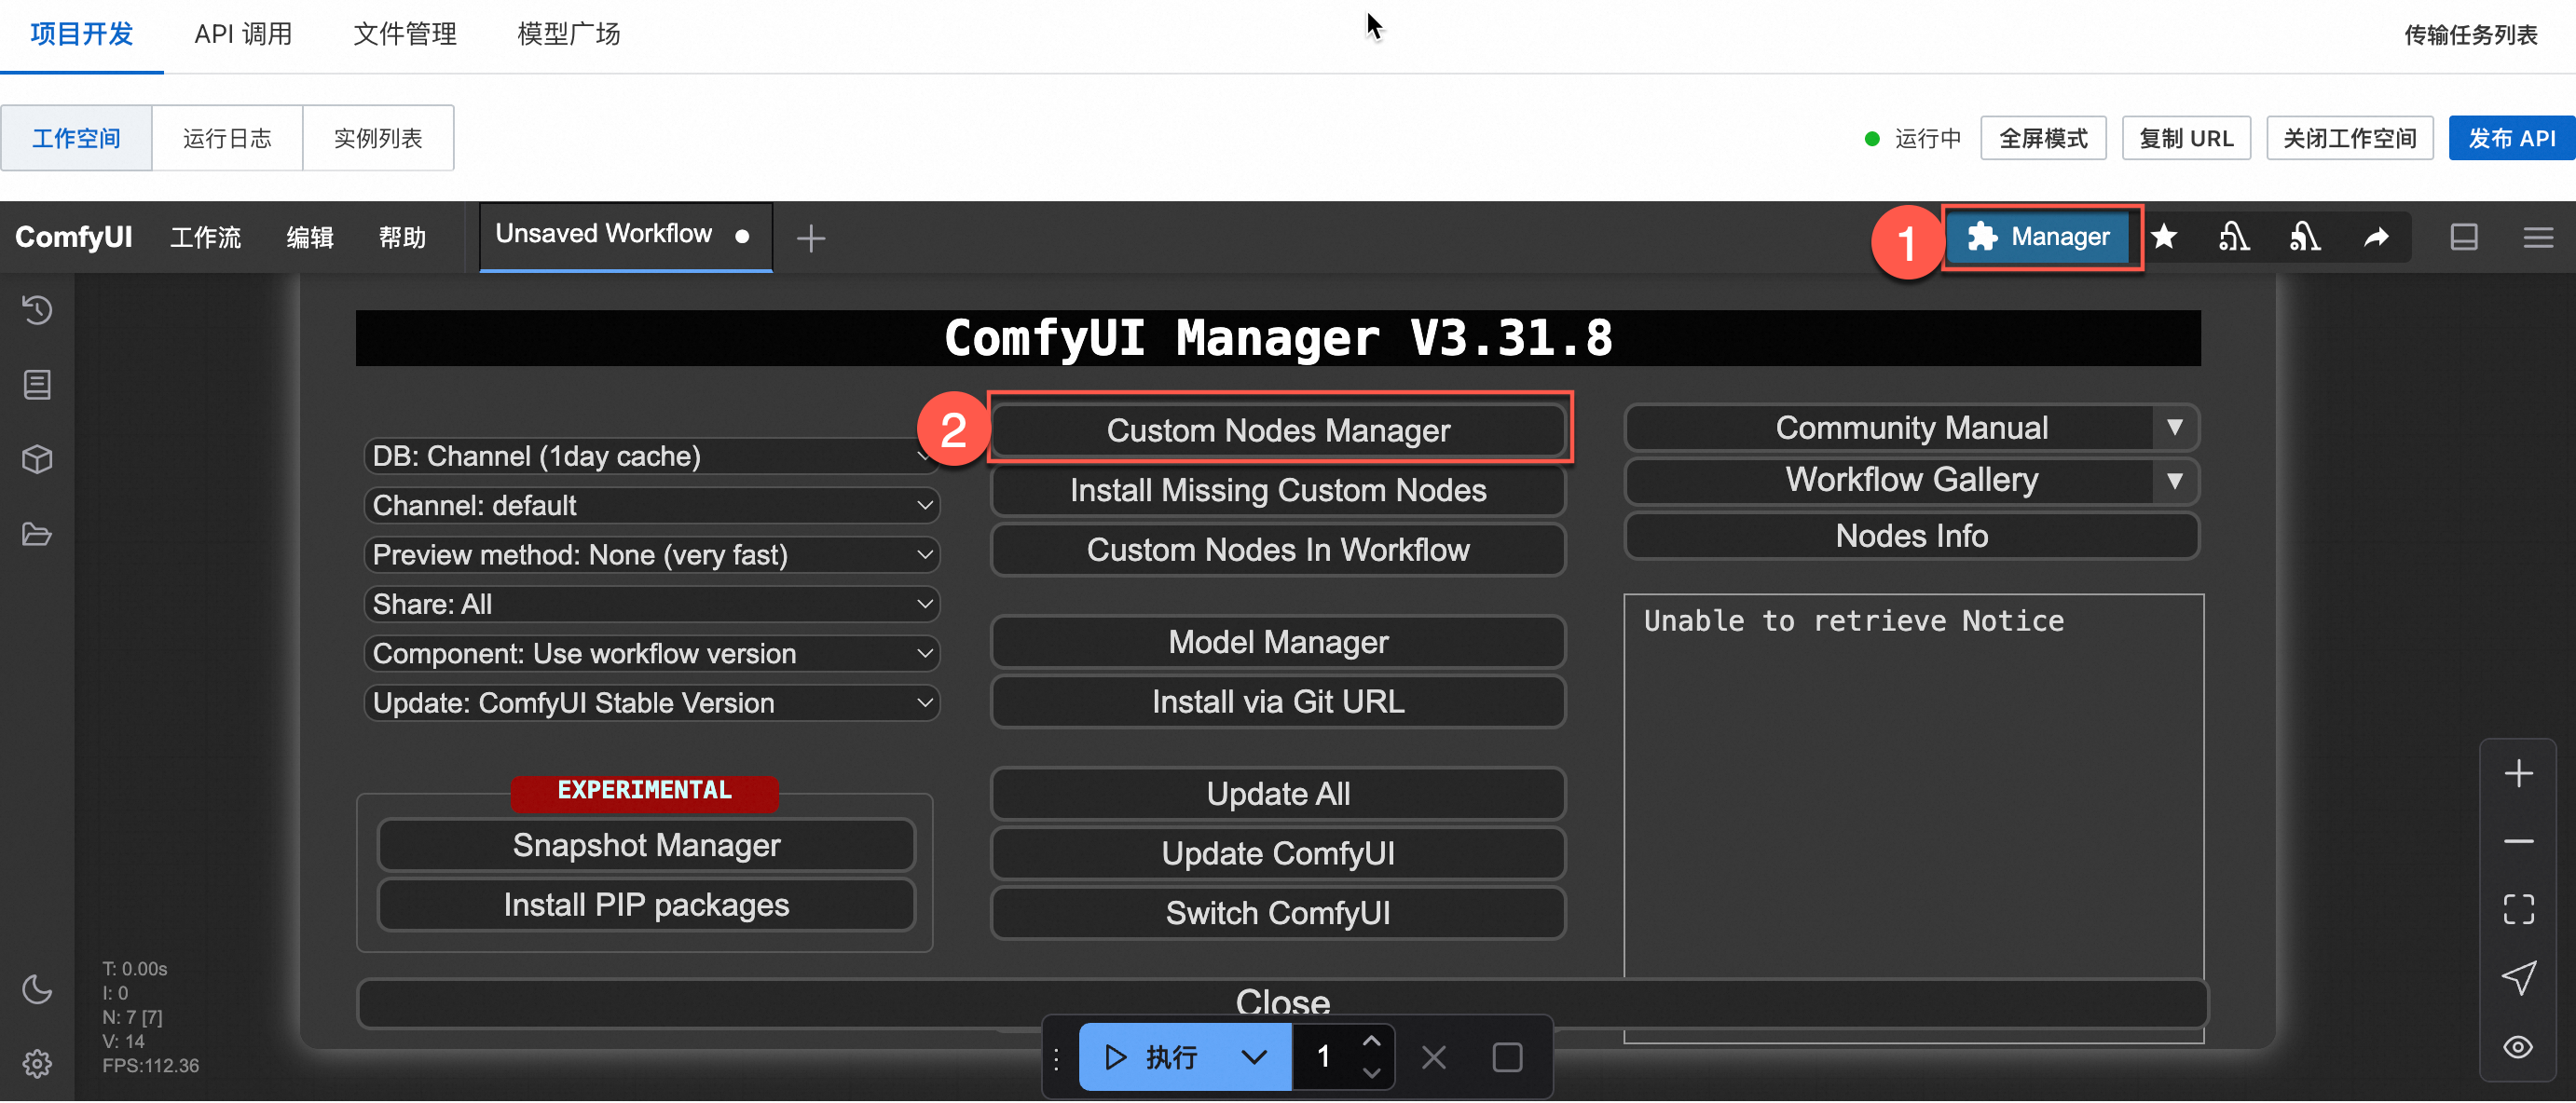Click Nodes Info button
The image size is (2576, 1103).
point(1911,536)
